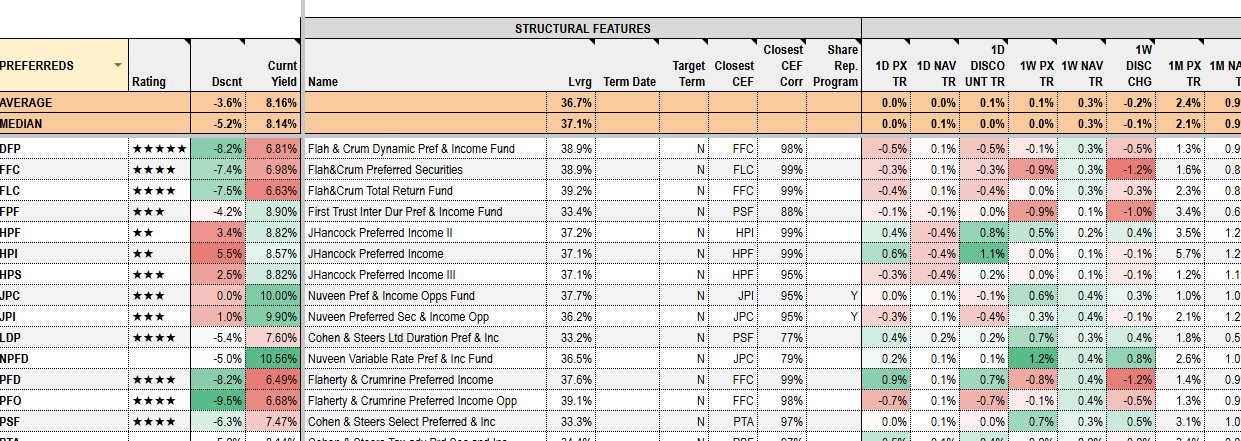Click the Rating column header

click(148, 82)
